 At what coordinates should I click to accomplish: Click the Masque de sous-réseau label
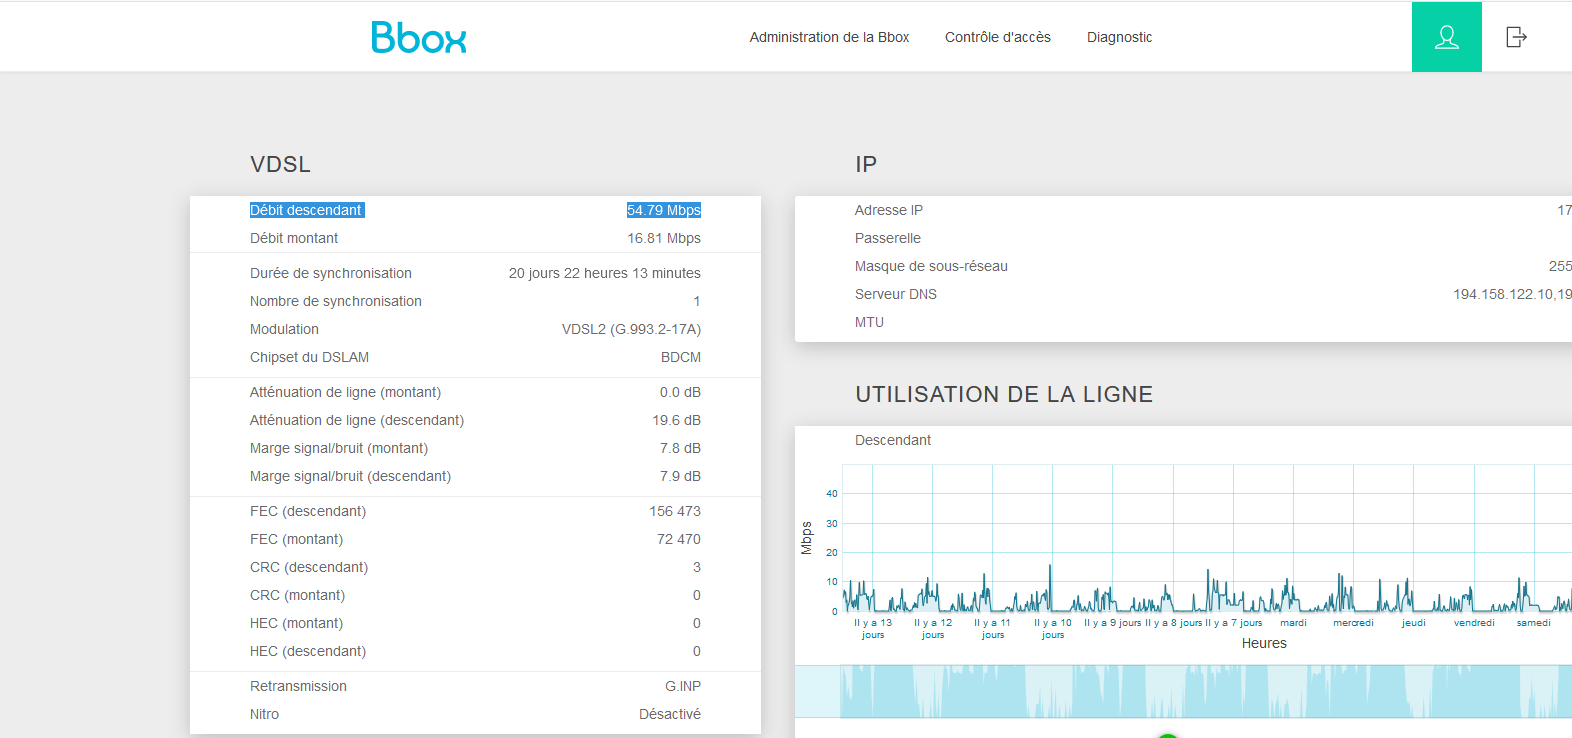point(931,266)
